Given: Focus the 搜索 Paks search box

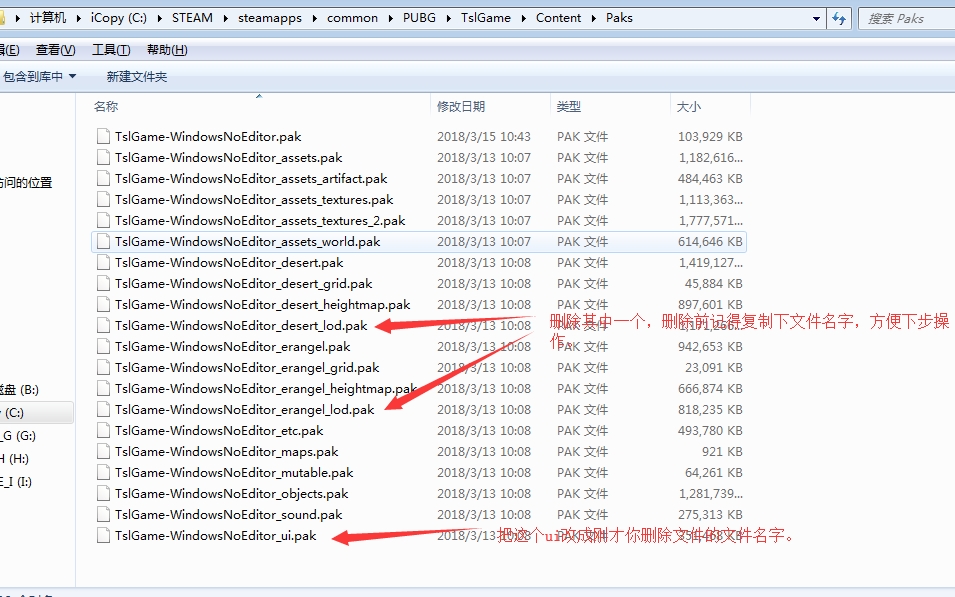Looking at the screenshot, I should pos(906,19).
